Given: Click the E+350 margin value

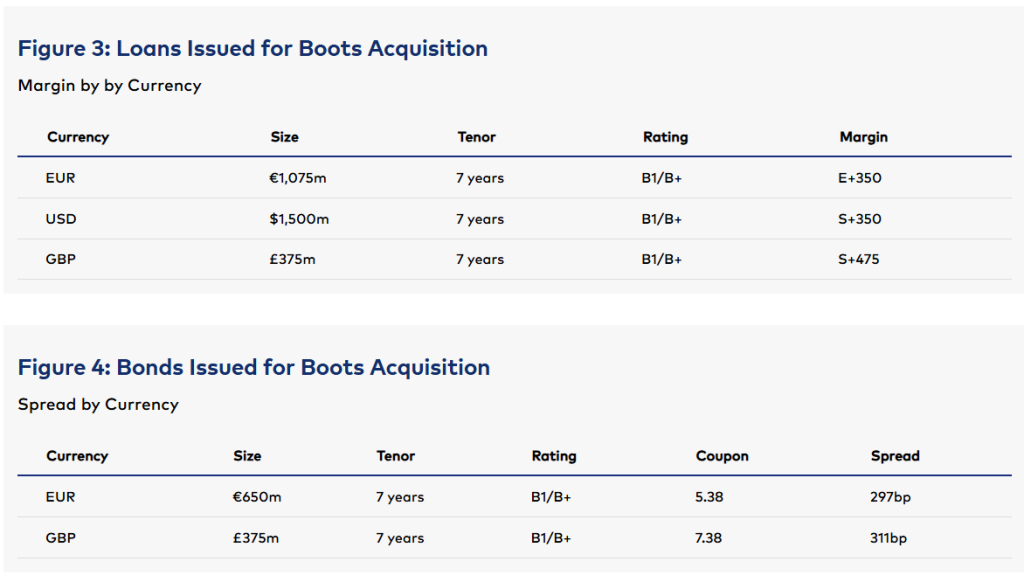Looking at the screenshot, I should pyautogui.click(x=860, y=179).
